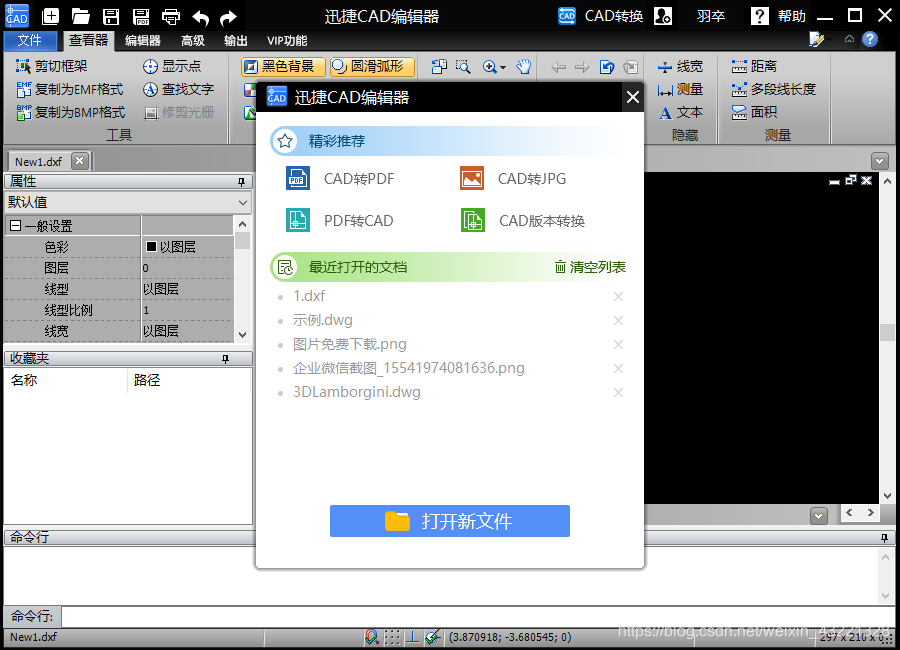The height and width of the screenshot is (650, 900).
Task: Toggle 文本 display
Action: (x=680, y=113)
